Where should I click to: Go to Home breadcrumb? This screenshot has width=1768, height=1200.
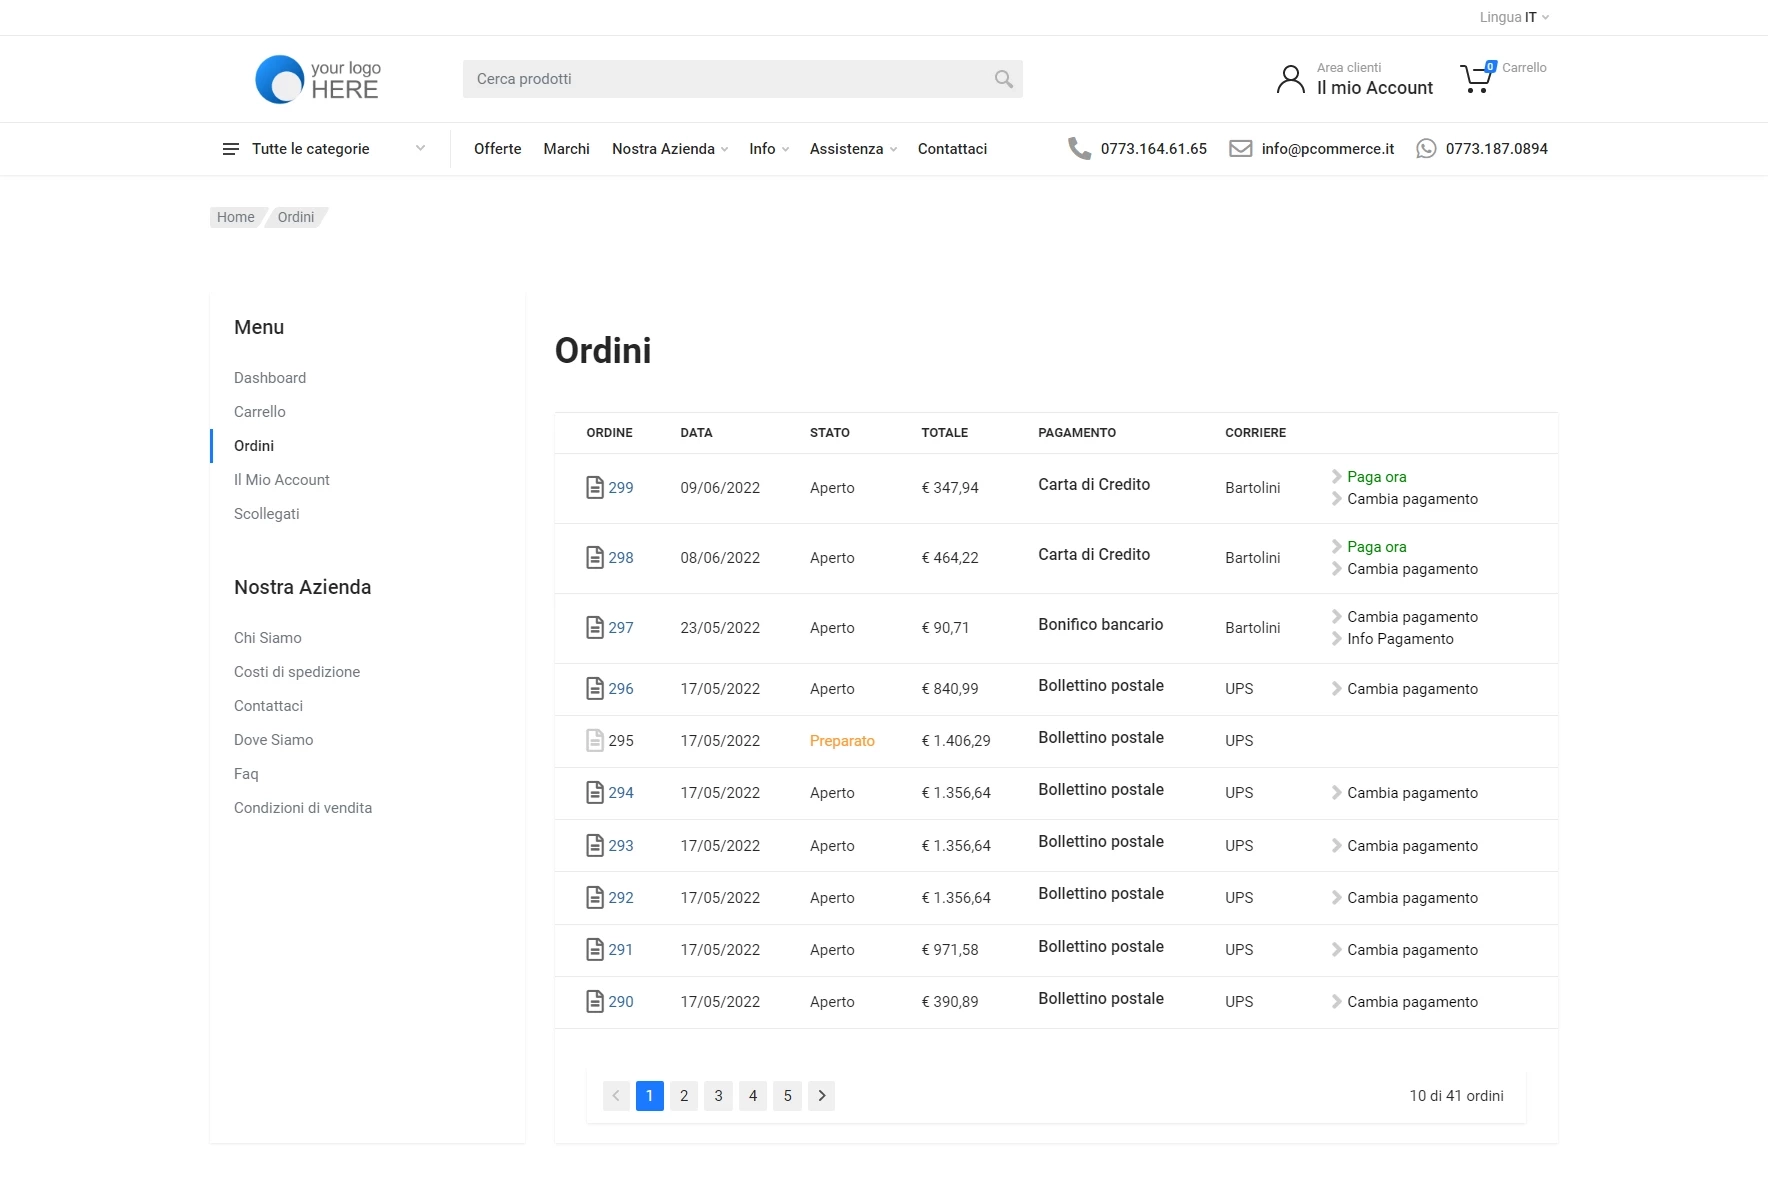(236, 217)
